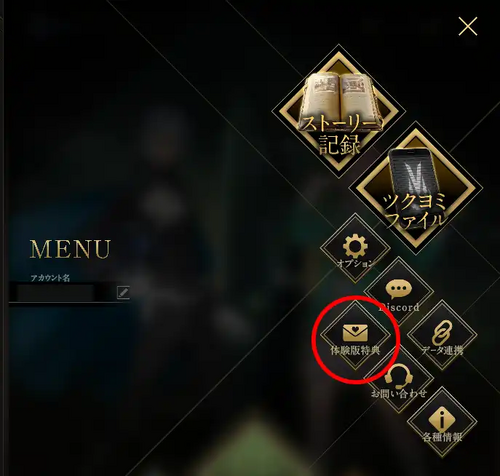
Task: Edit account name with pencil icon
Action: (x=123, y=293)
